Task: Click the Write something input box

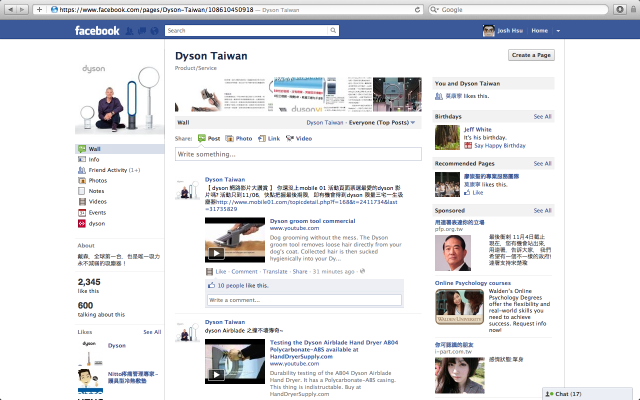Action: [x=298, y=154]
